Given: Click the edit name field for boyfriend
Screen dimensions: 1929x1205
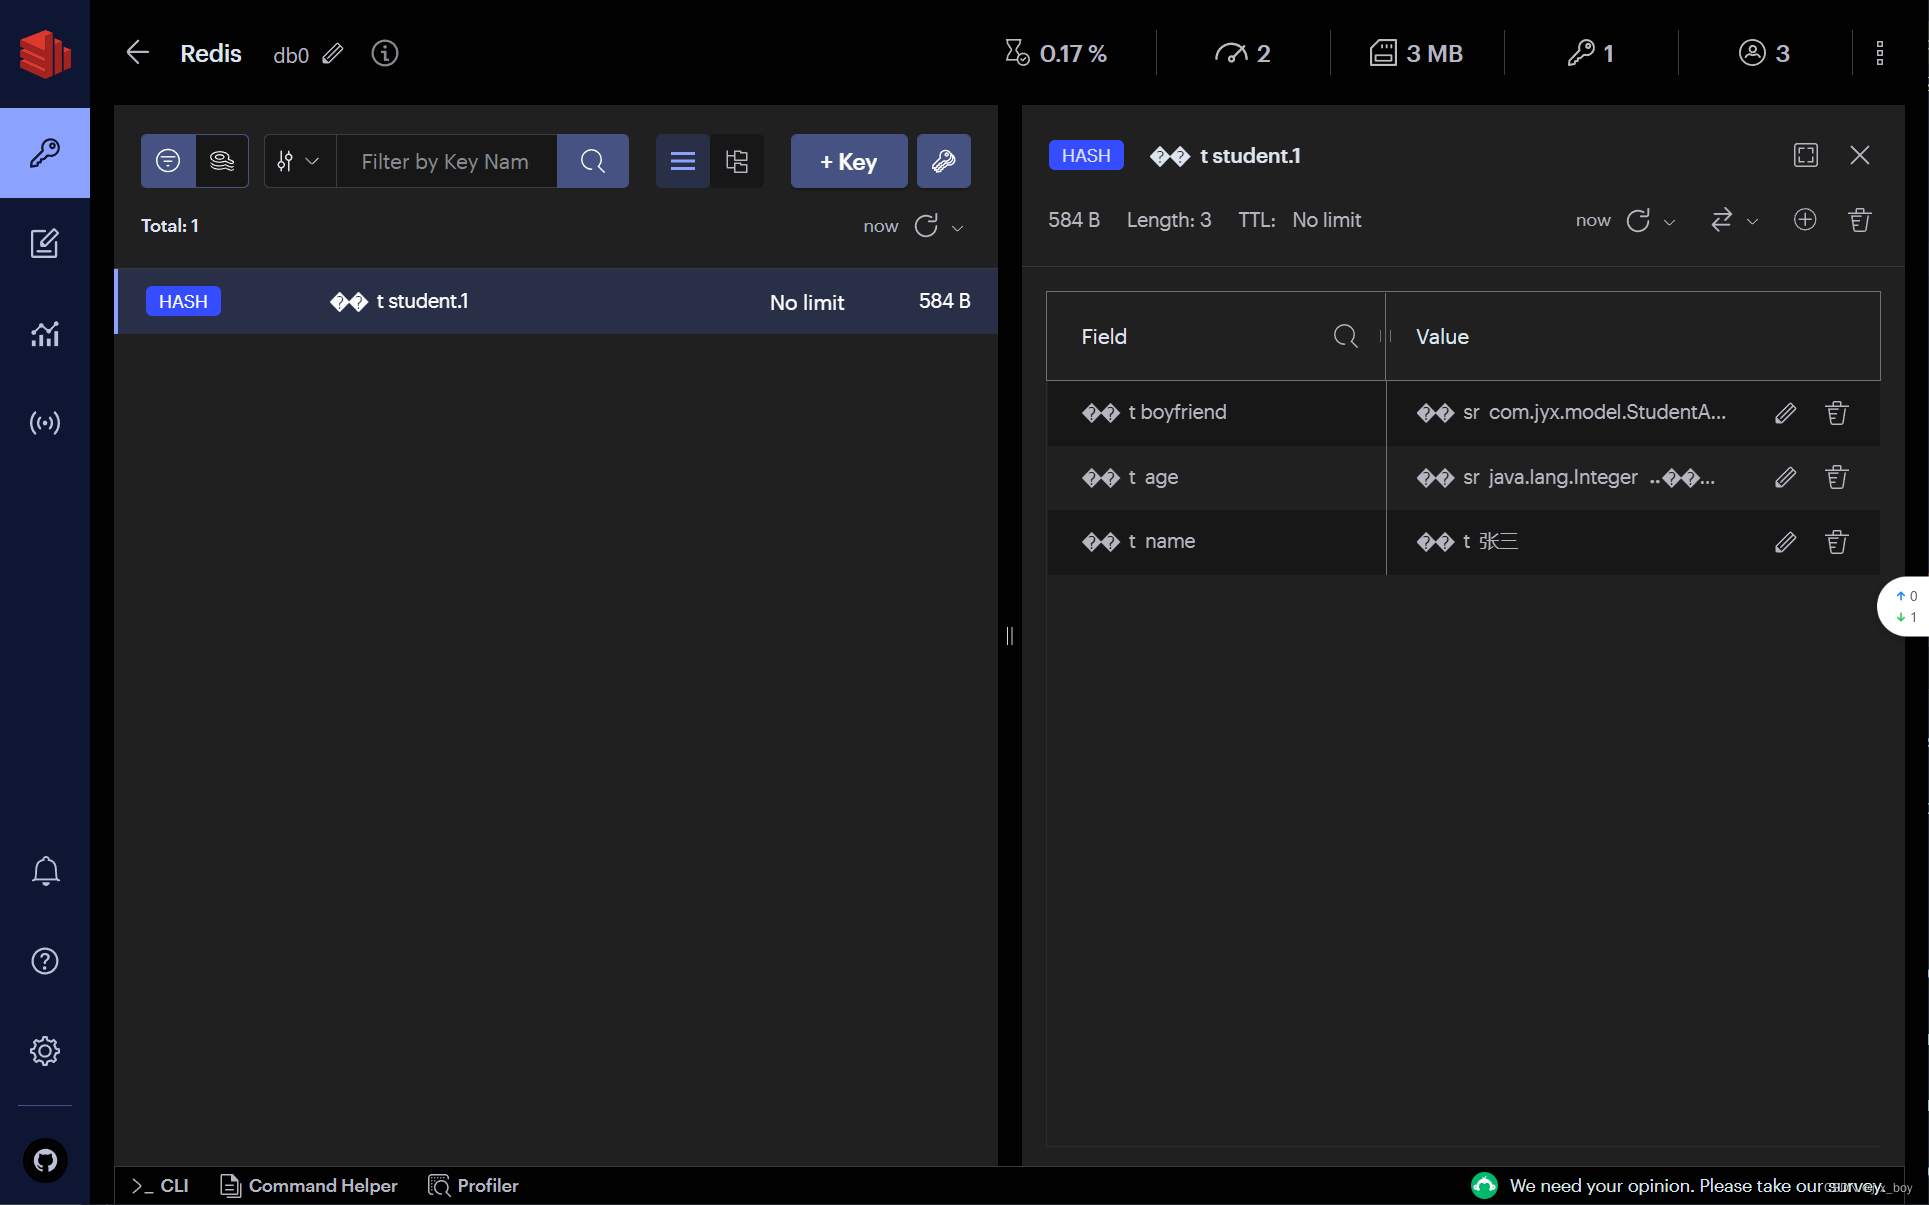Looking at the screenshot, I should [x=1786, y=411].
